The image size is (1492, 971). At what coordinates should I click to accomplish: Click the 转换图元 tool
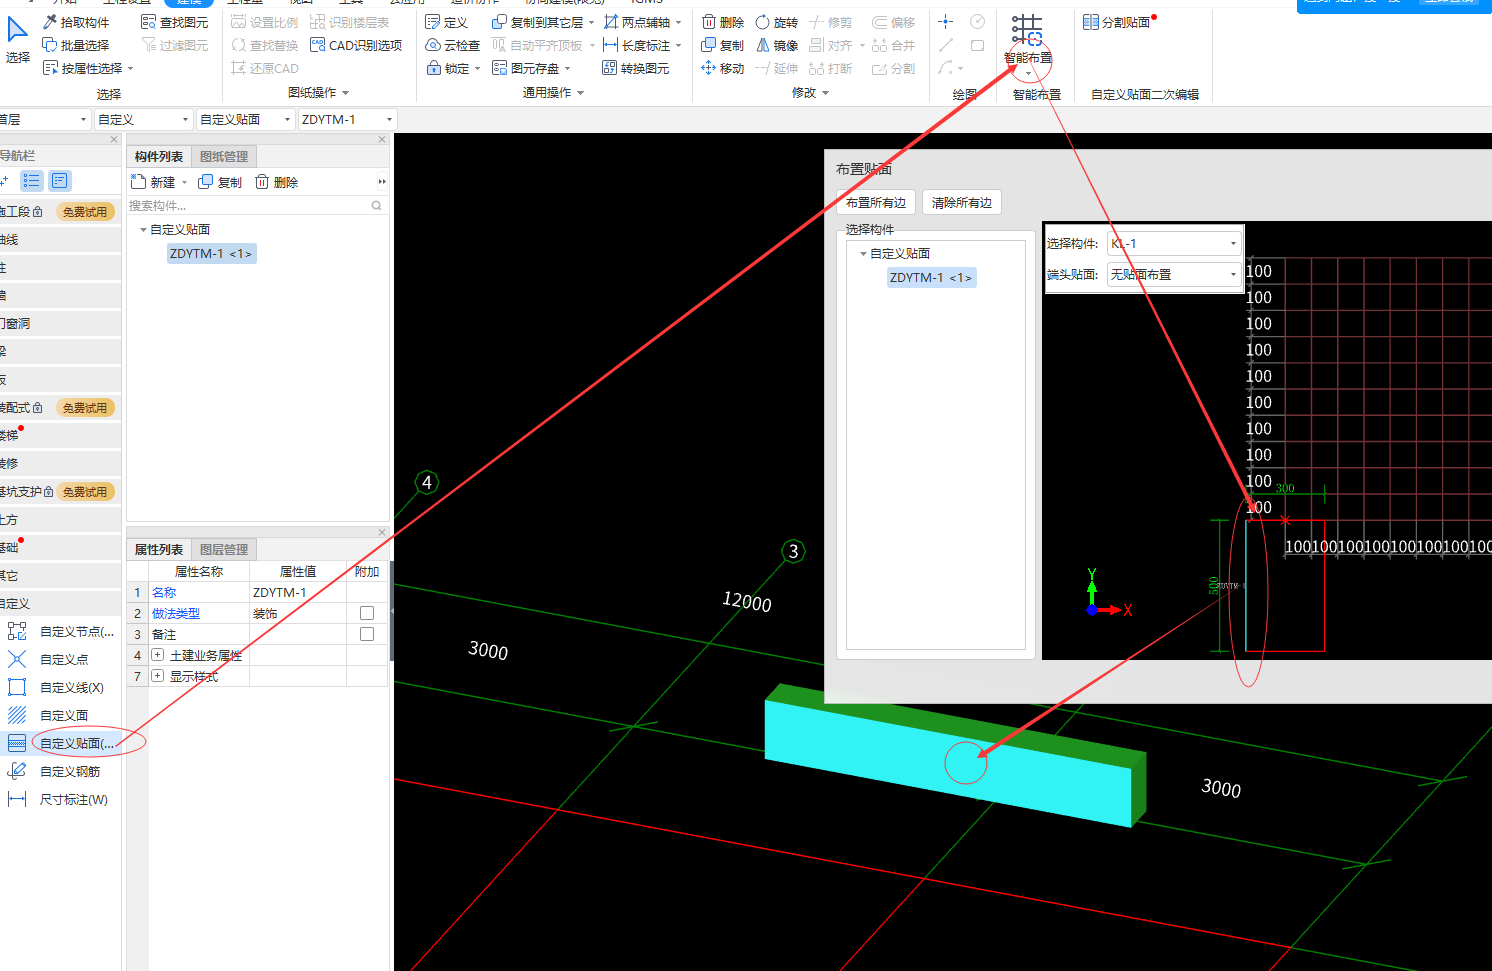636,68
